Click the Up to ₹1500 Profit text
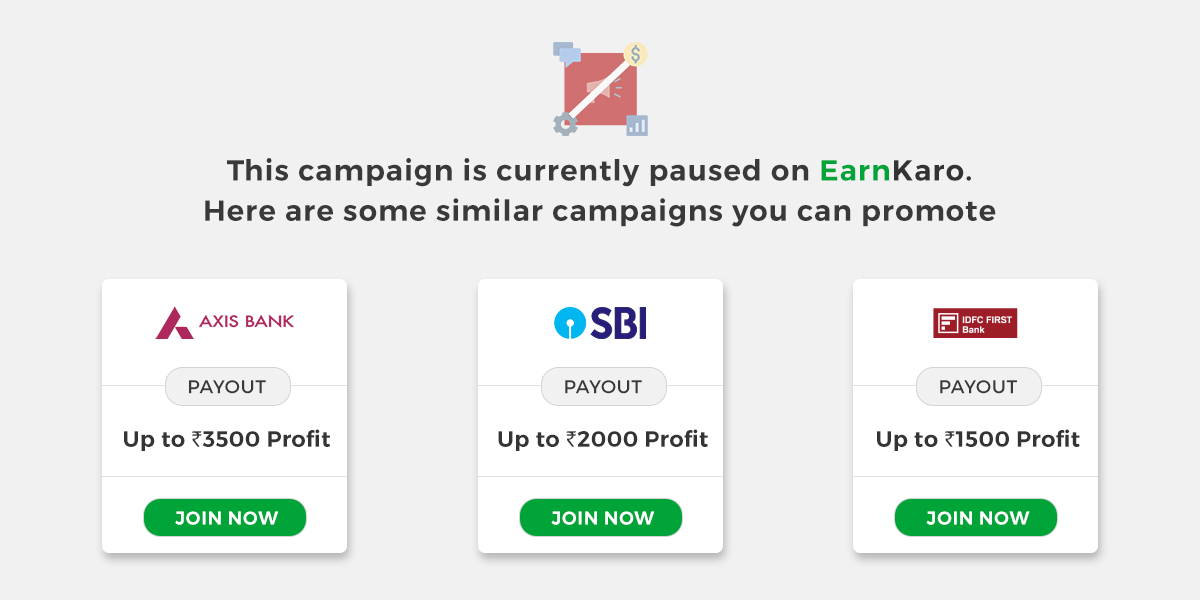1200x600 pixels. click(975, 438)
